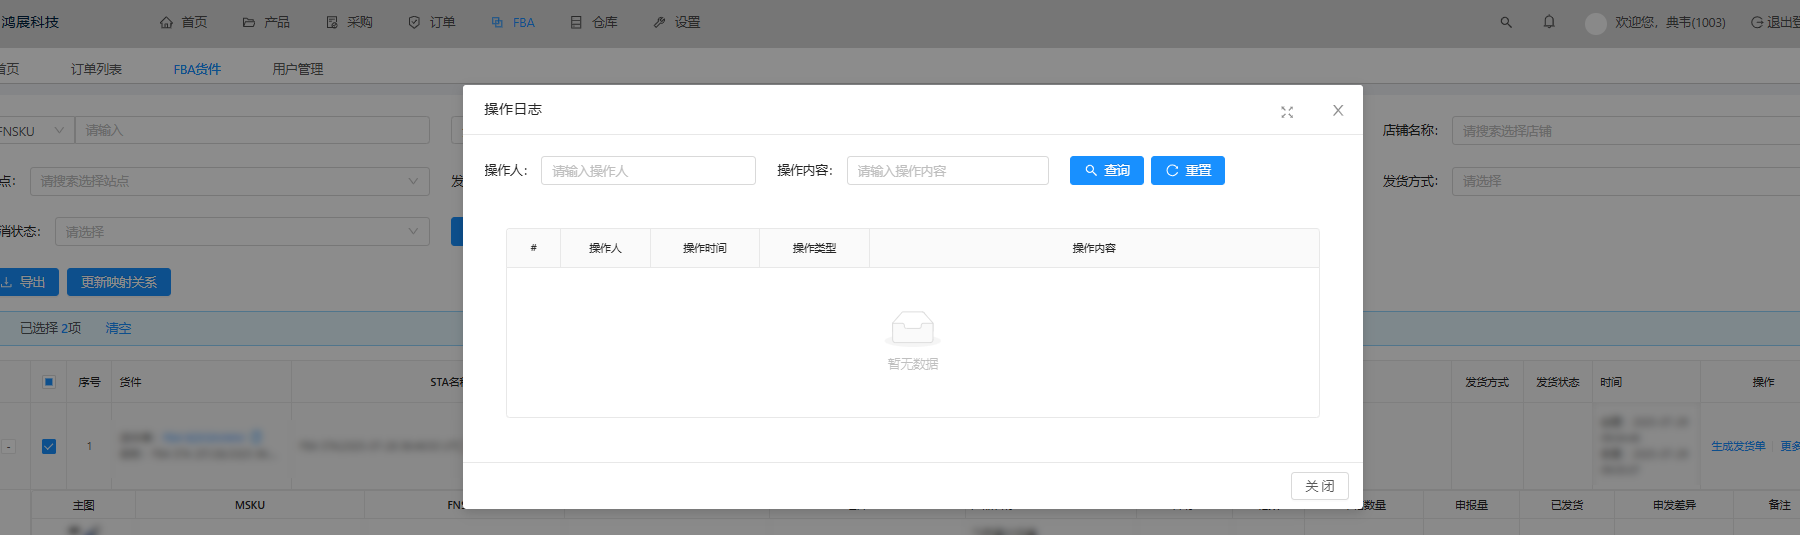Open notifications bell icon
Viewport: 1800px width, 535px height.
[1549, 22]
